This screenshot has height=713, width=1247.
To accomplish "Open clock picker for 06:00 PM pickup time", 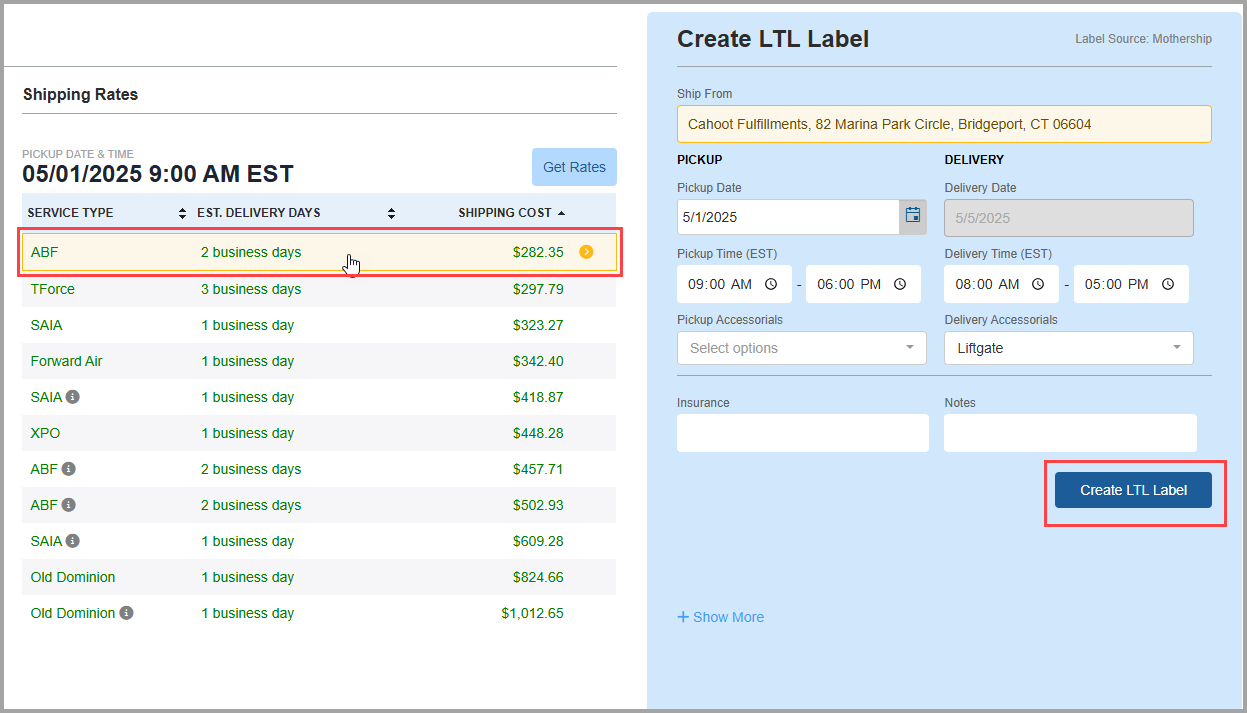I will 899,284.
